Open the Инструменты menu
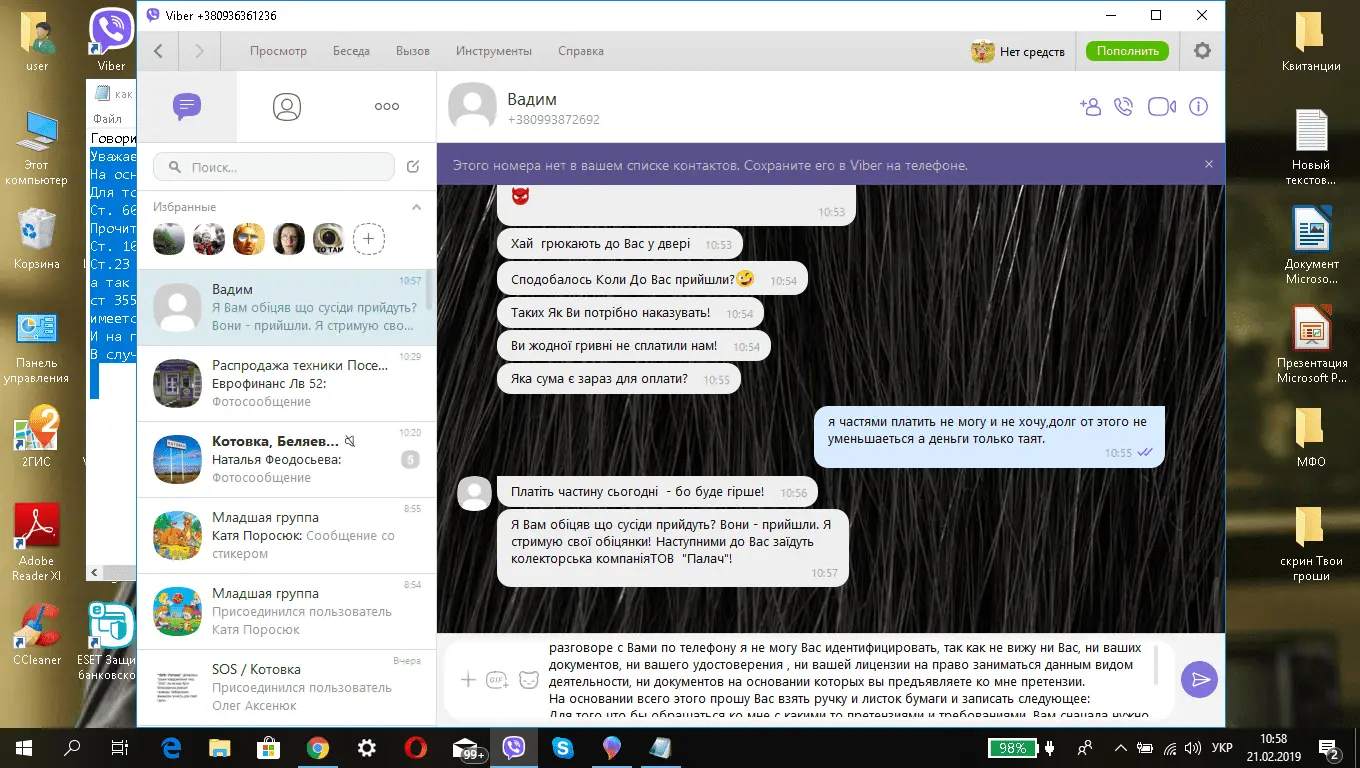The width and height of the screenshot is (1360, 768). (x=494, y=51)
